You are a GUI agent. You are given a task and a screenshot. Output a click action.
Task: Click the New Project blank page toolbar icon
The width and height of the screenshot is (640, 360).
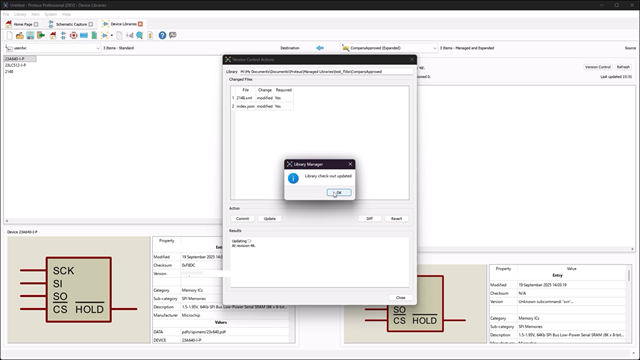coord(9,36)
